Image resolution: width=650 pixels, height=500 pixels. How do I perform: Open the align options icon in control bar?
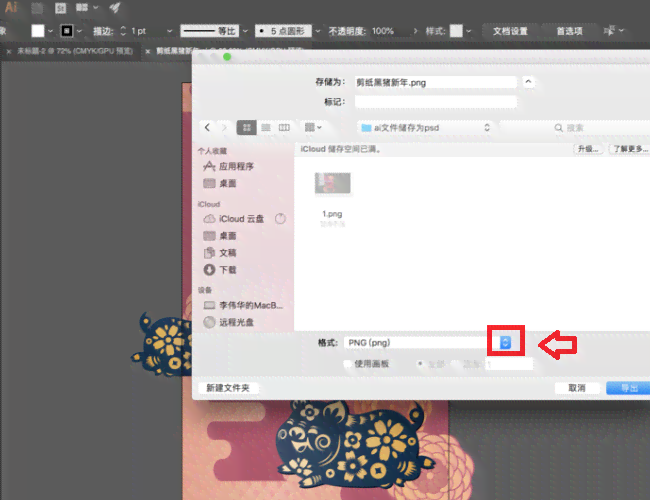[x=609, y=31]
